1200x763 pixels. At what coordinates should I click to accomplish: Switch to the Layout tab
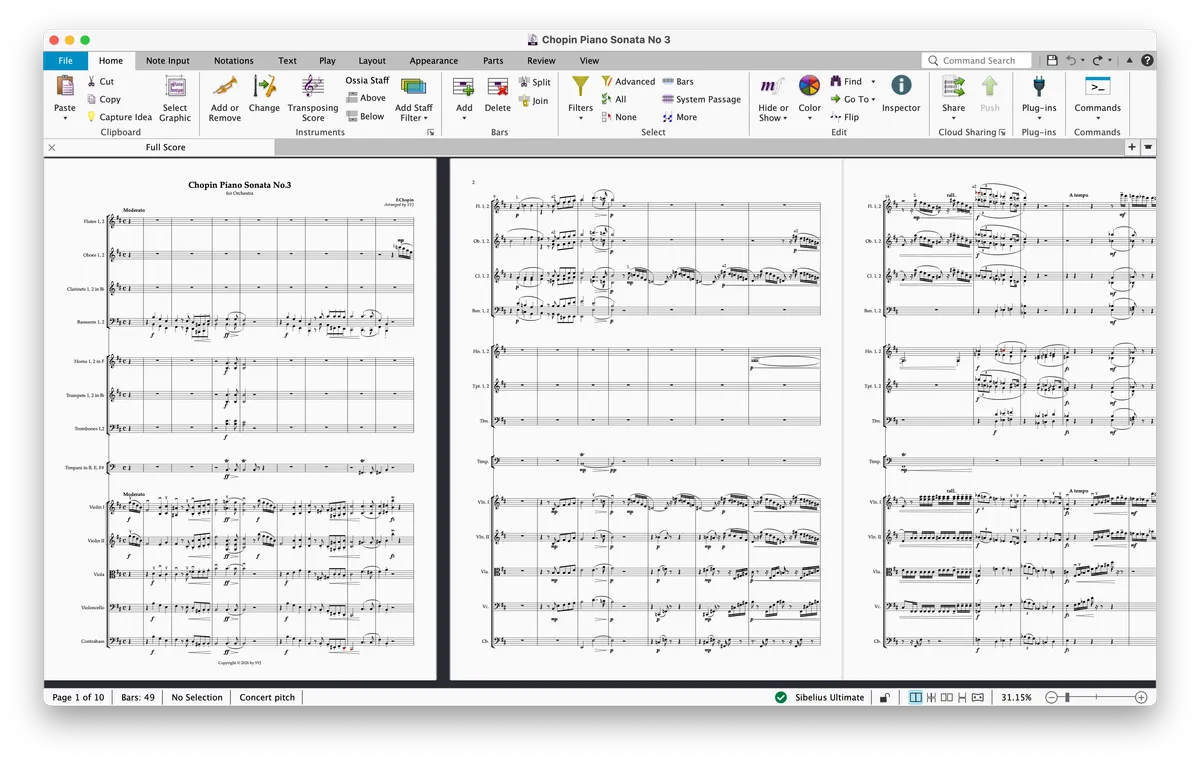pyautogui.click(x=372, y=61)
